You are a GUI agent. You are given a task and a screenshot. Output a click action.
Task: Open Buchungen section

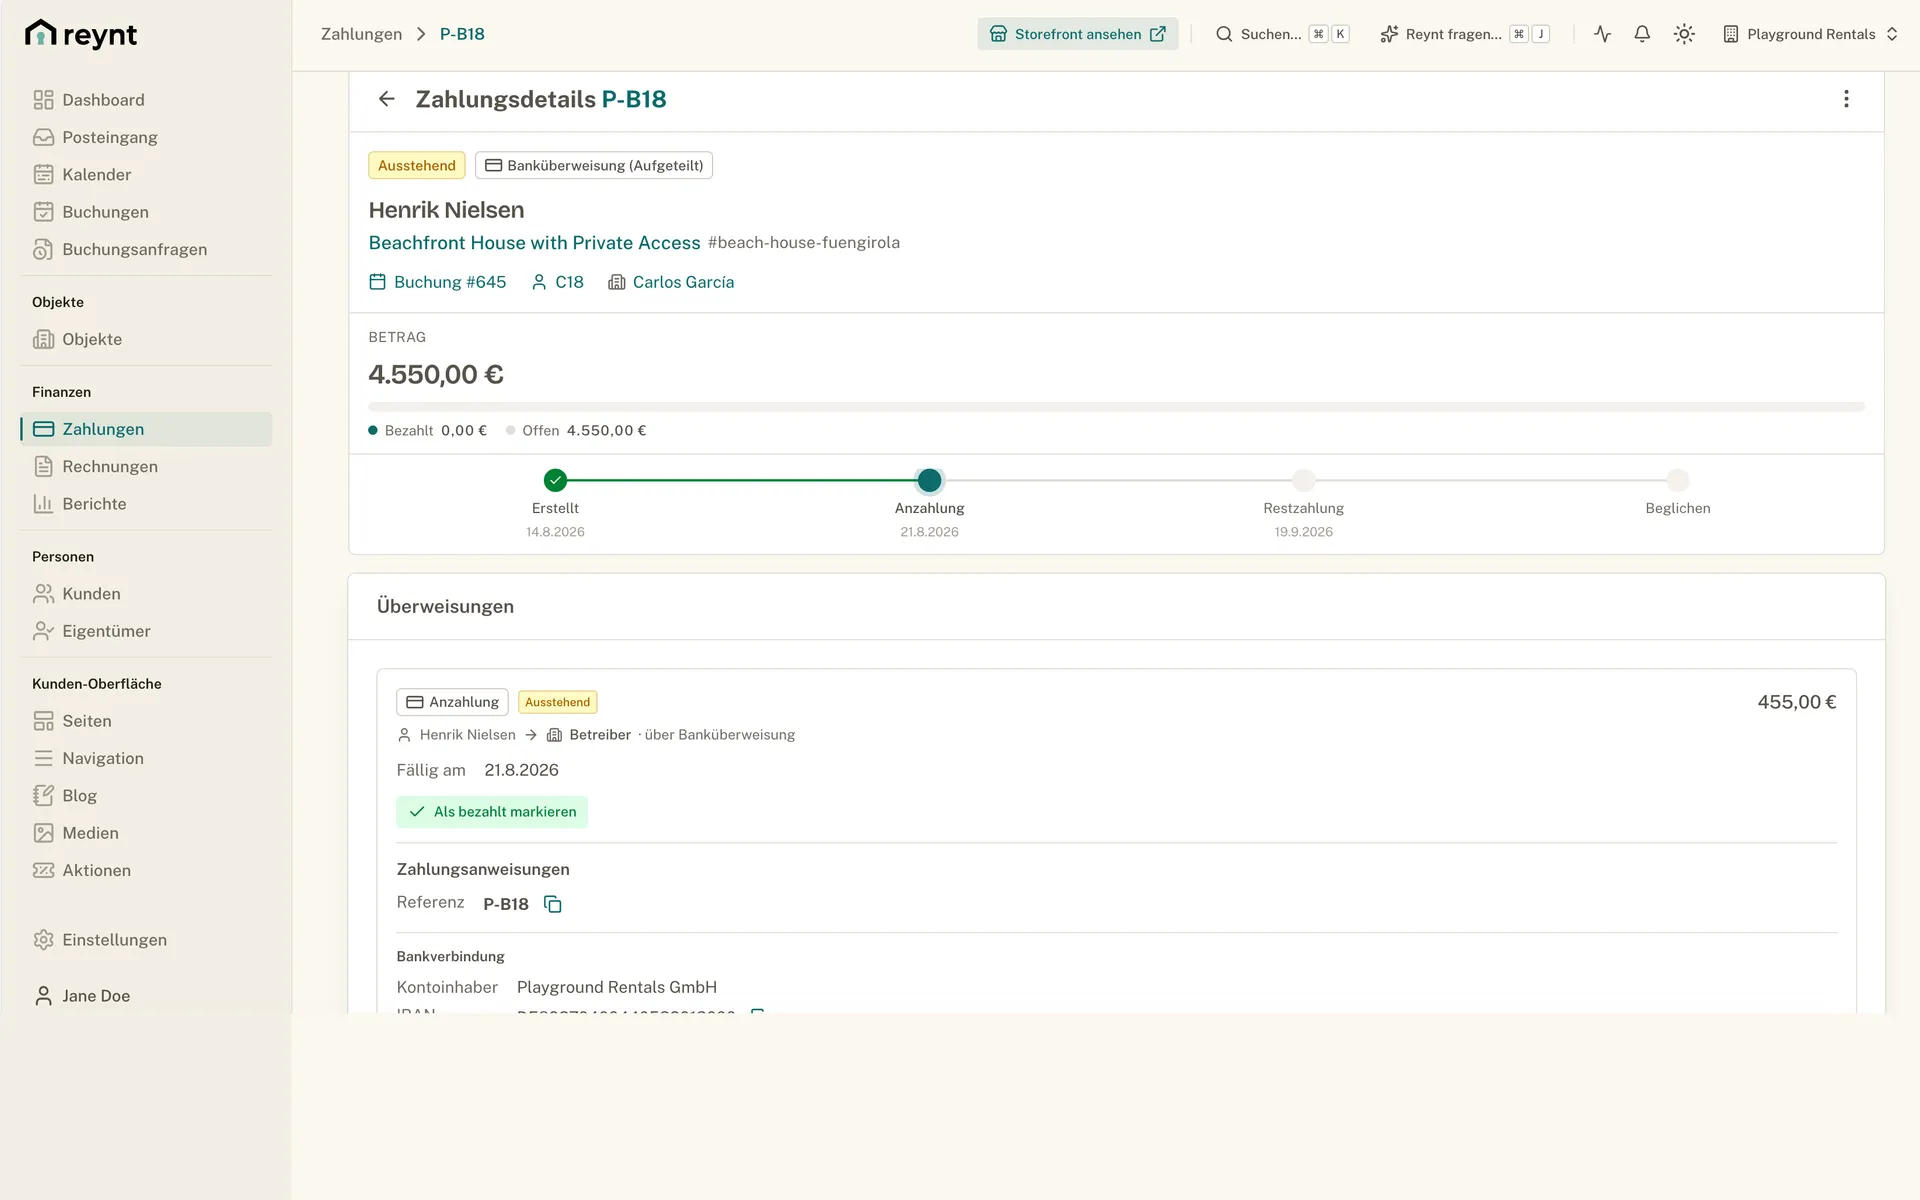(146, 212)
